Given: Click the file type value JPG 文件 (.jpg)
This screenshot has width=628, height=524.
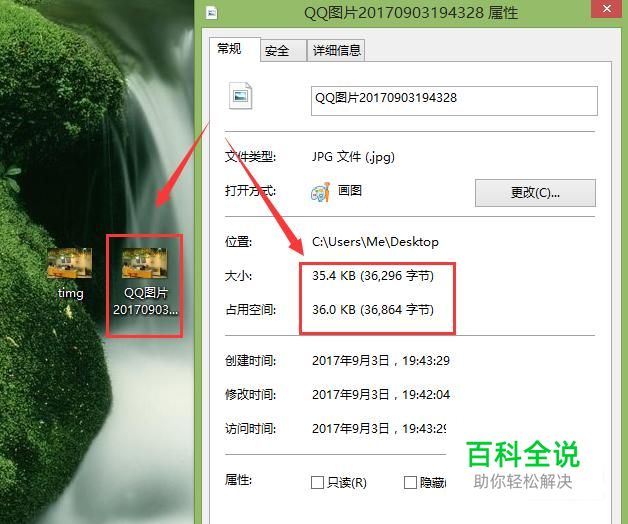Looking at the screenshot, I should tap(353, 157).
